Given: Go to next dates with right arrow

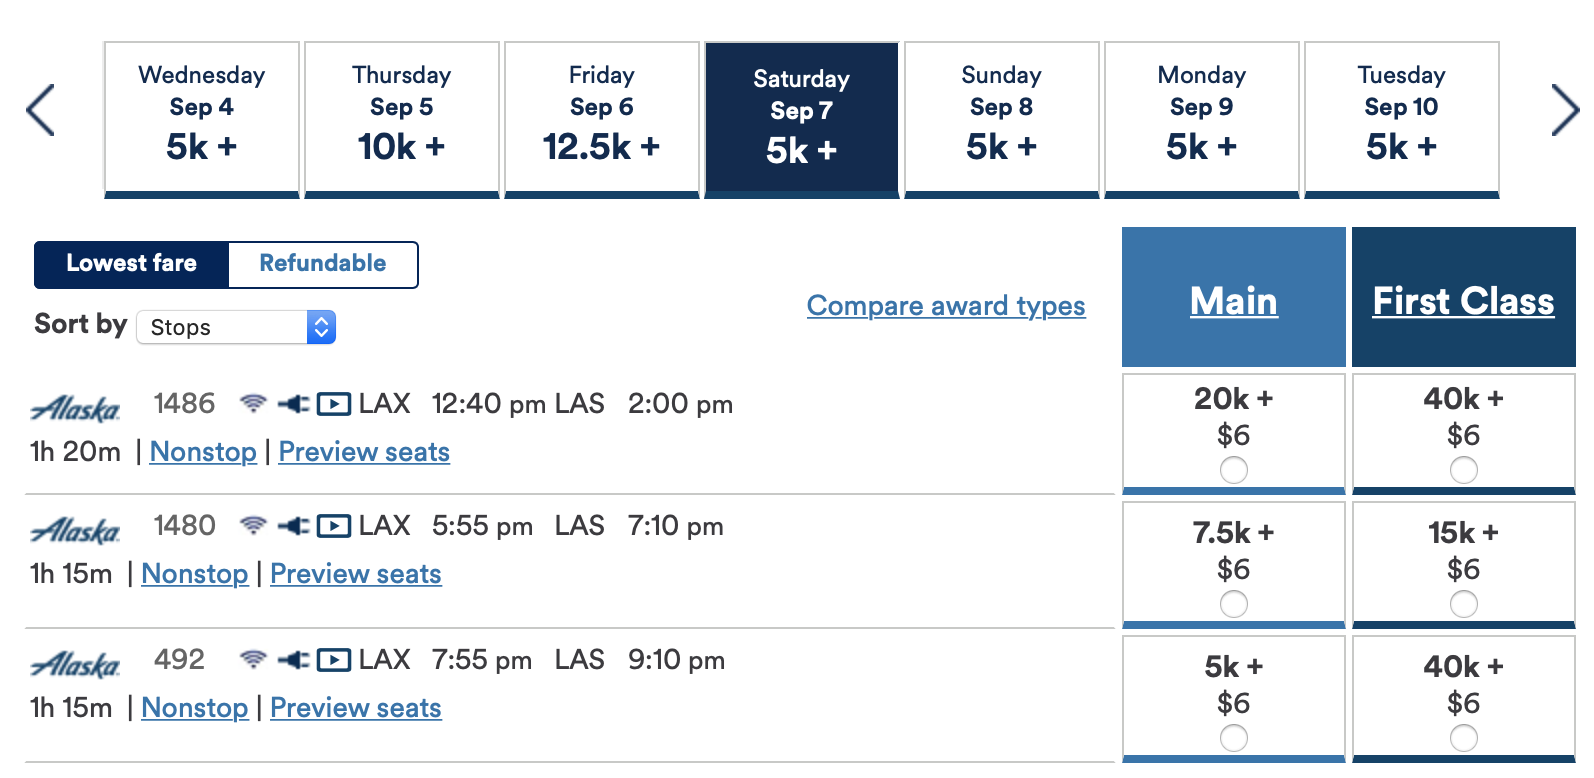Looking at the screenshot, I should pos(1564,110).
